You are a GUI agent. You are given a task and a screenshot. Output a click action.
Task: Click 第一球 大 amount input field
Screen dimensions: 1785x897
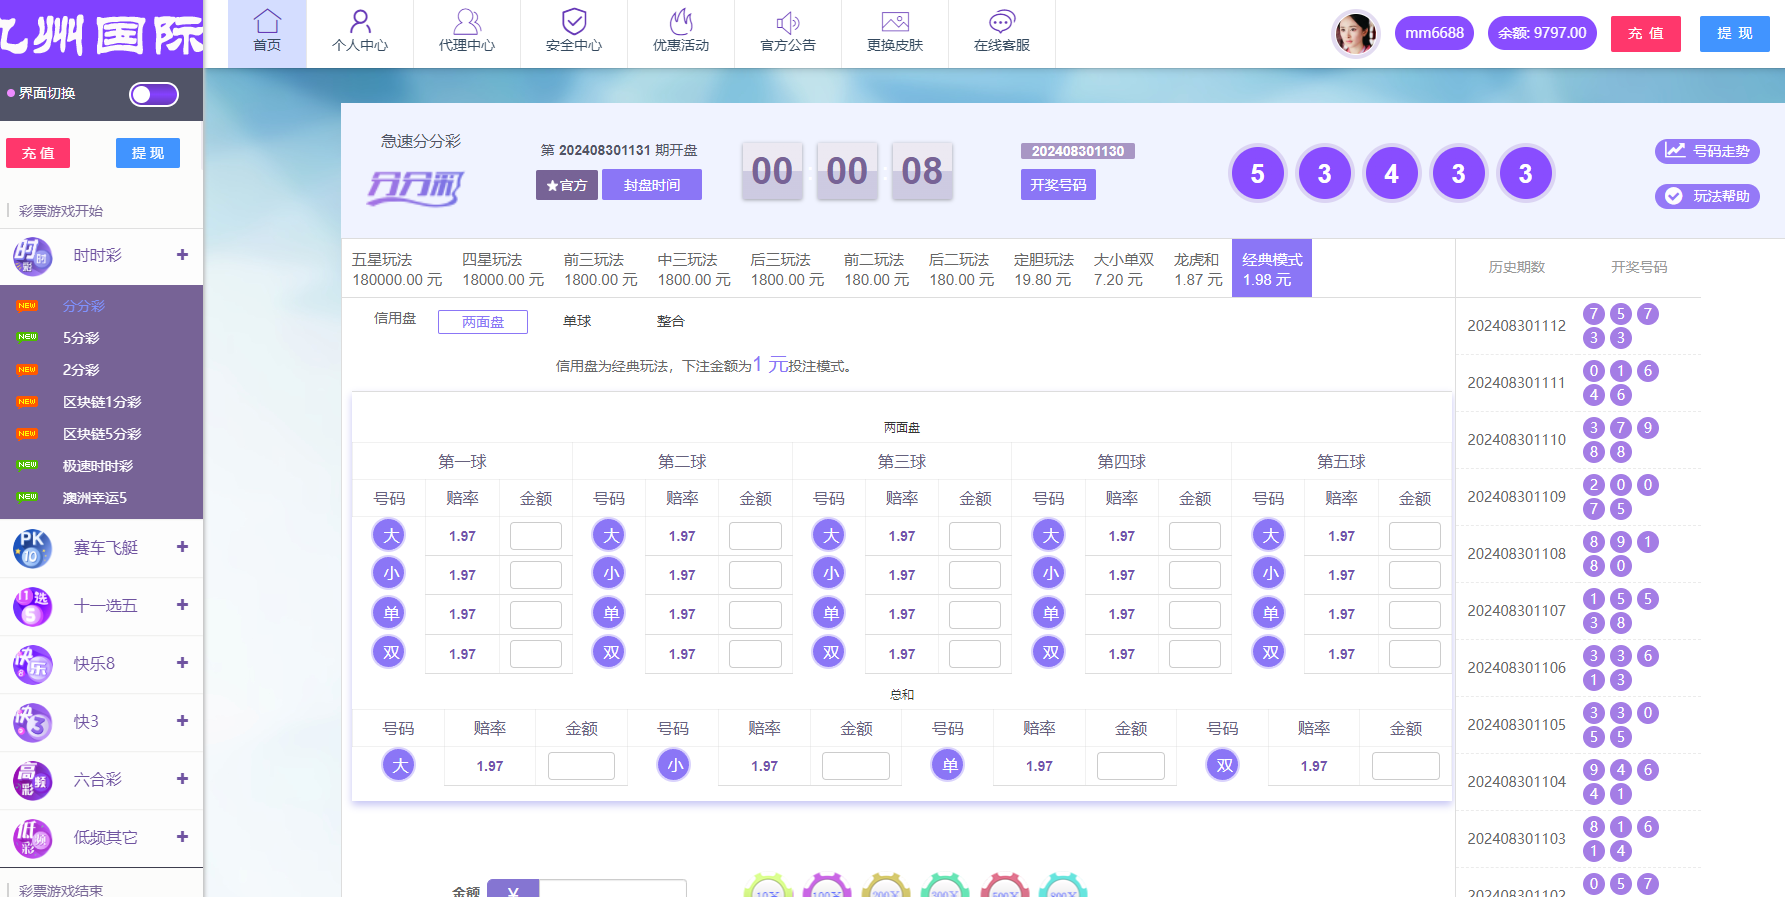point(535,536)
